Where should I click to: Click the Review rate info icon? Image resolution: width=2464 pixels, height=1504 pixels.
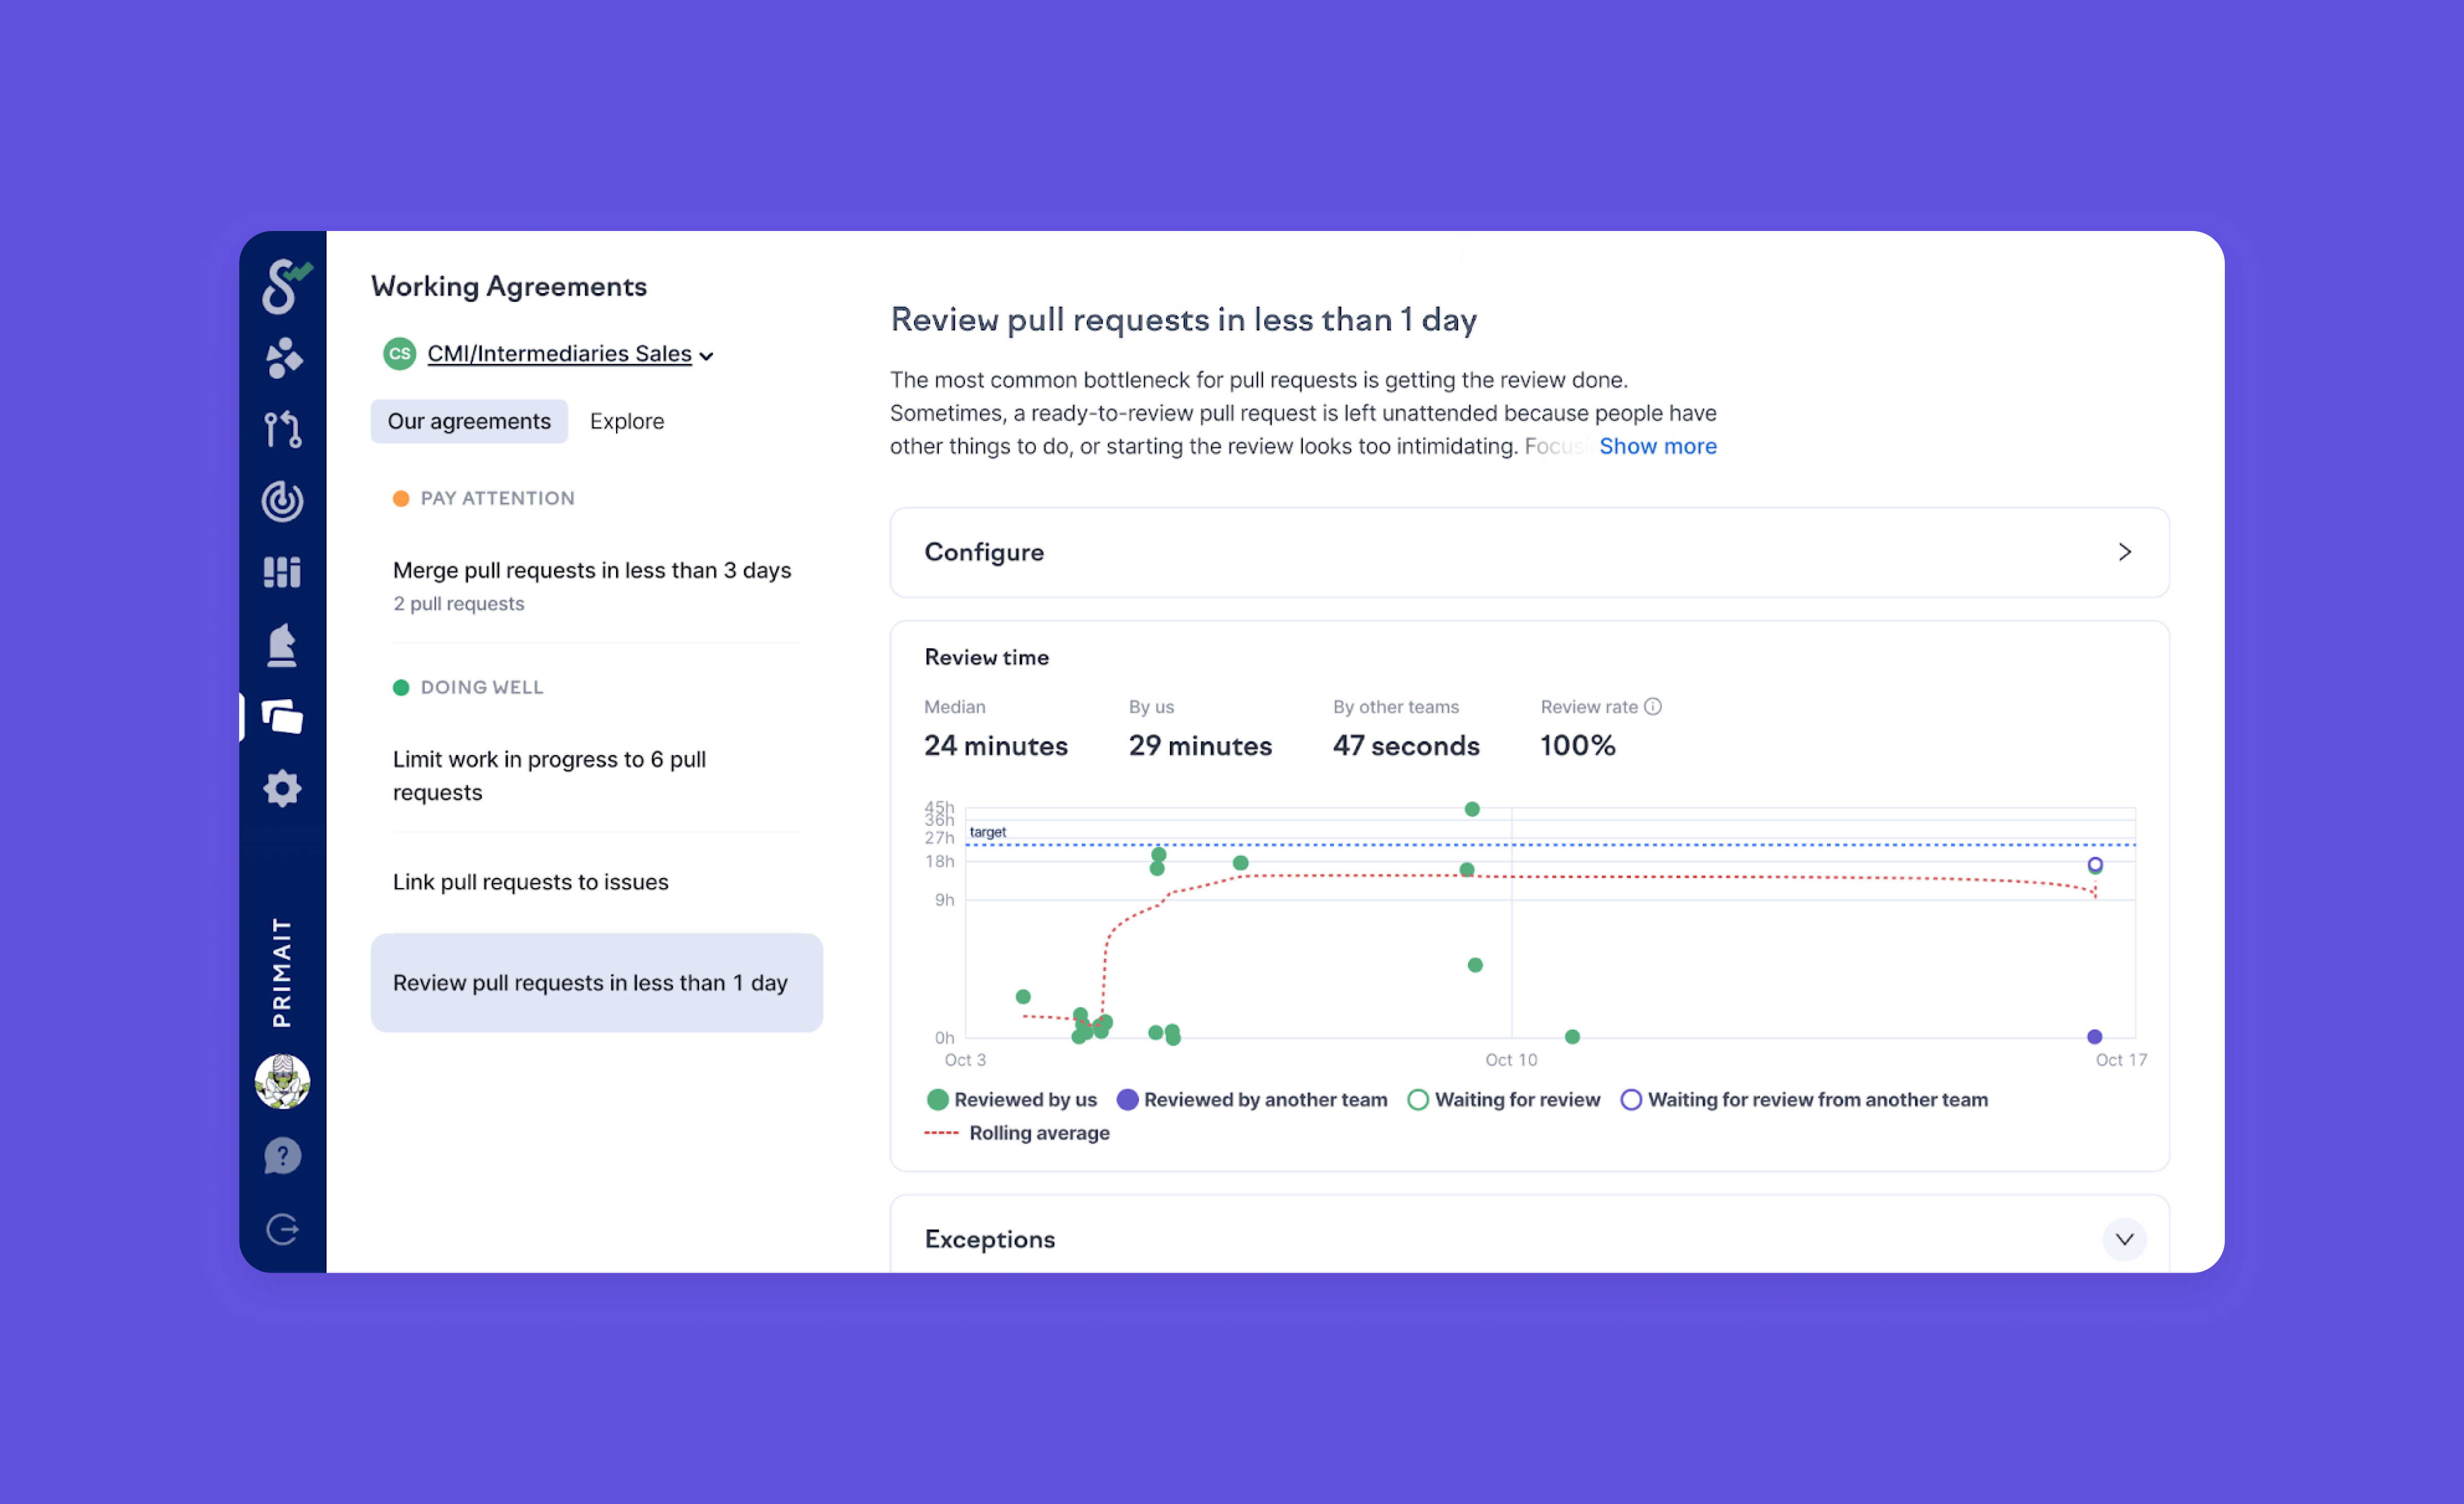click(x=1653, y=707)
